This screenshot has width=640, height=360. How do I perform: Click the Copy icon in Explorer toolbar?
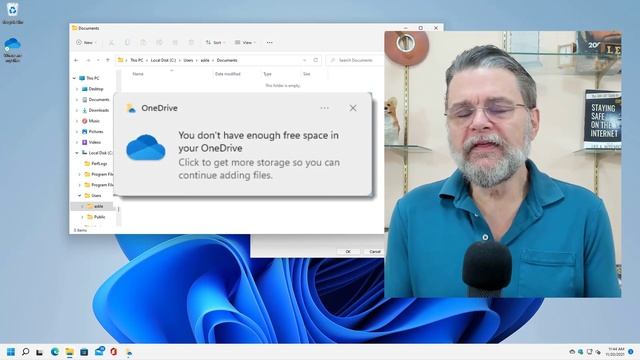(x=127, y=42)
